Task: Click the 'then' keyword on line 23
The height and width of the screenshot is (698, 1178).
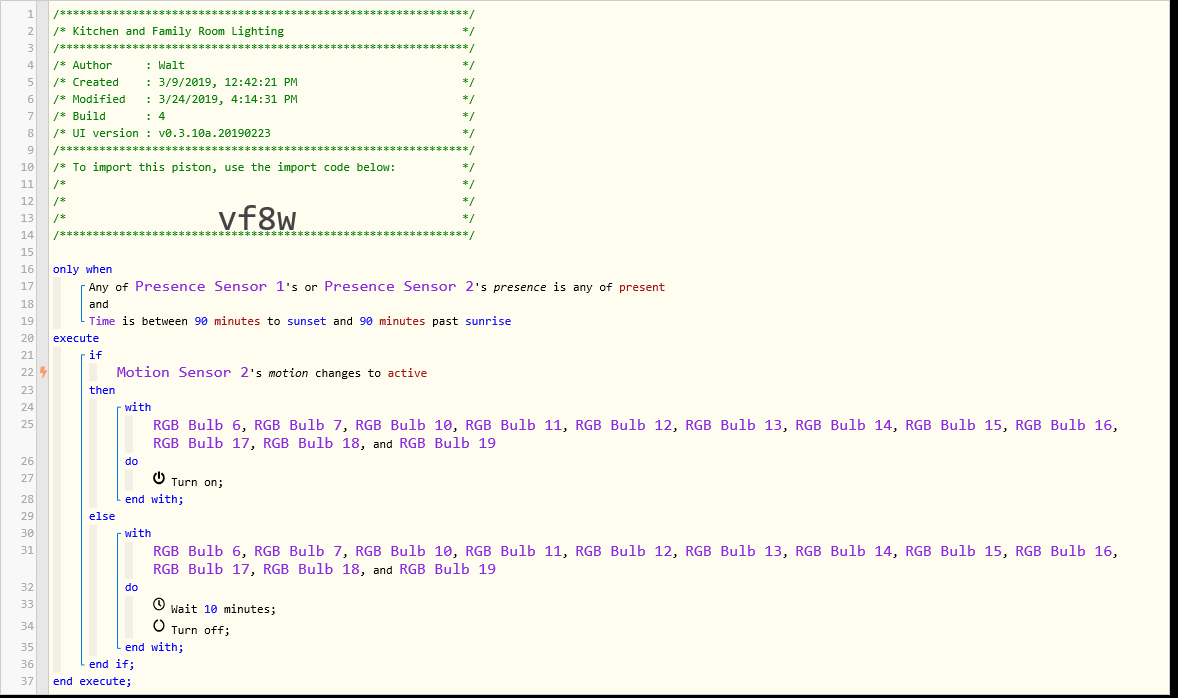Action: click(102, 390)
